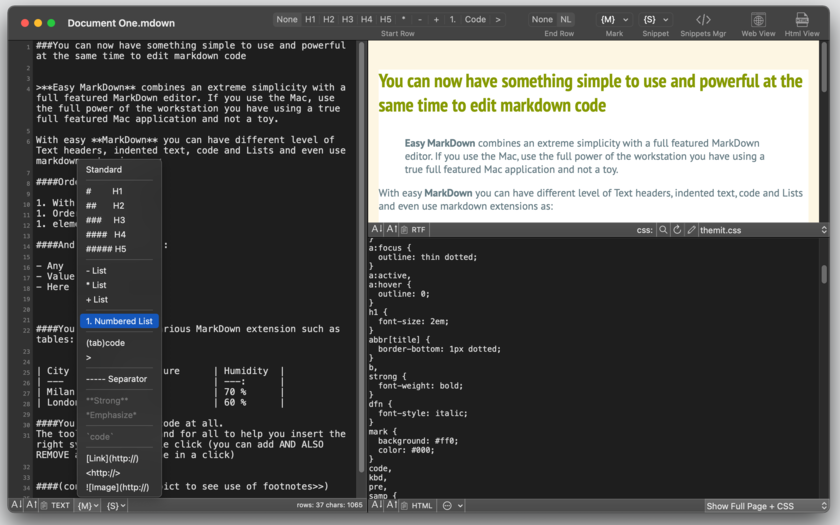Choose '+ List' from the popup menu
840x525 pixels.
(119, 299)
